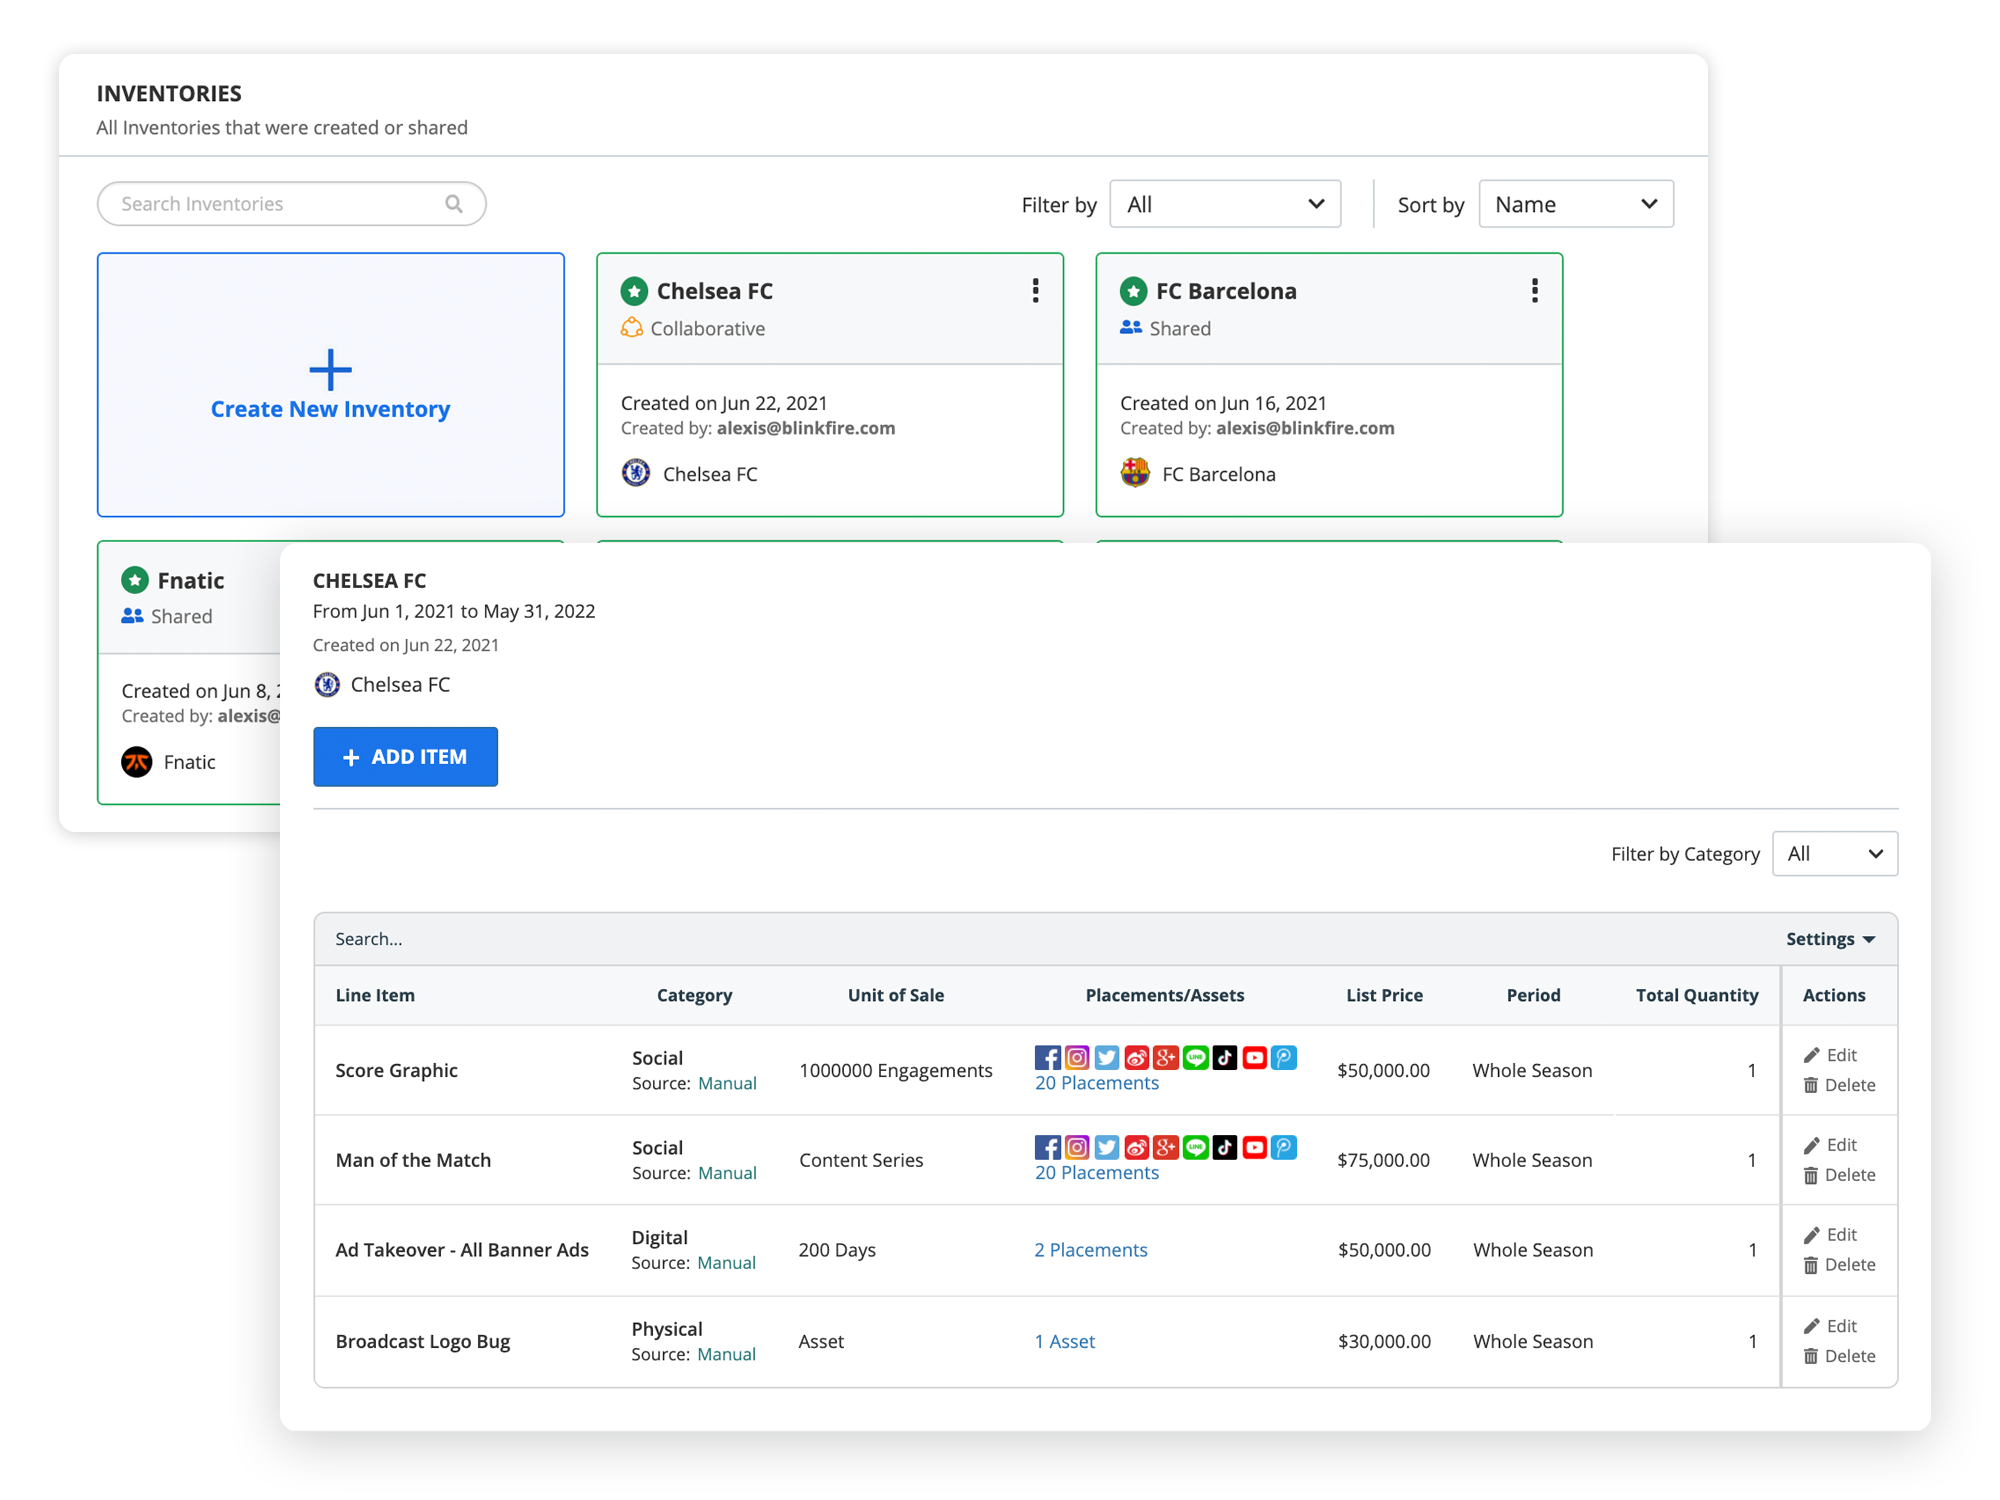Click the Search Inventories input field
Image resolution: width=2000 pixels, height=1500 pixels.
(x=270, y=204)
